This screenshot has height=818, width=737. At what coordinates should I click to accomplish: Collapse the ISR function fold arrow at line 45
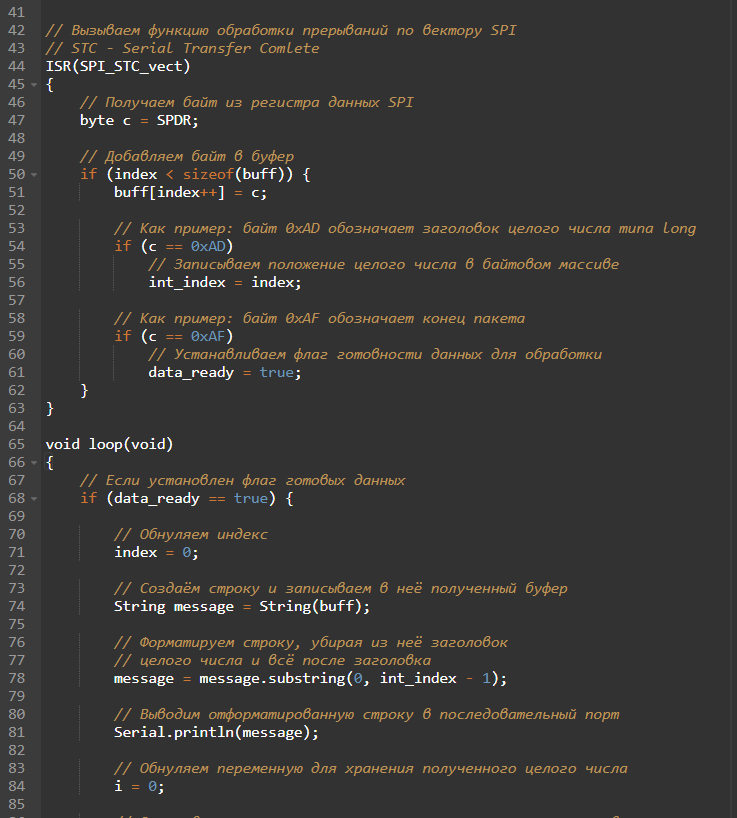[x=34, y=85]
